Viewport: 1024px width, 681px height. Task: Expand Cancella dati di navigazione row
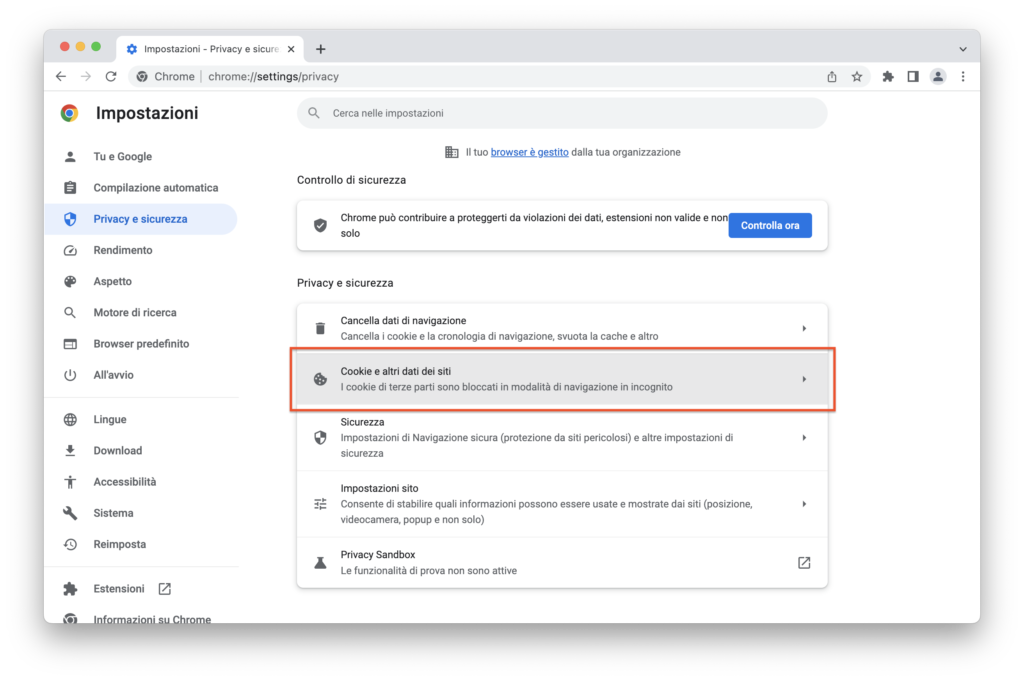tap(562, 328)
